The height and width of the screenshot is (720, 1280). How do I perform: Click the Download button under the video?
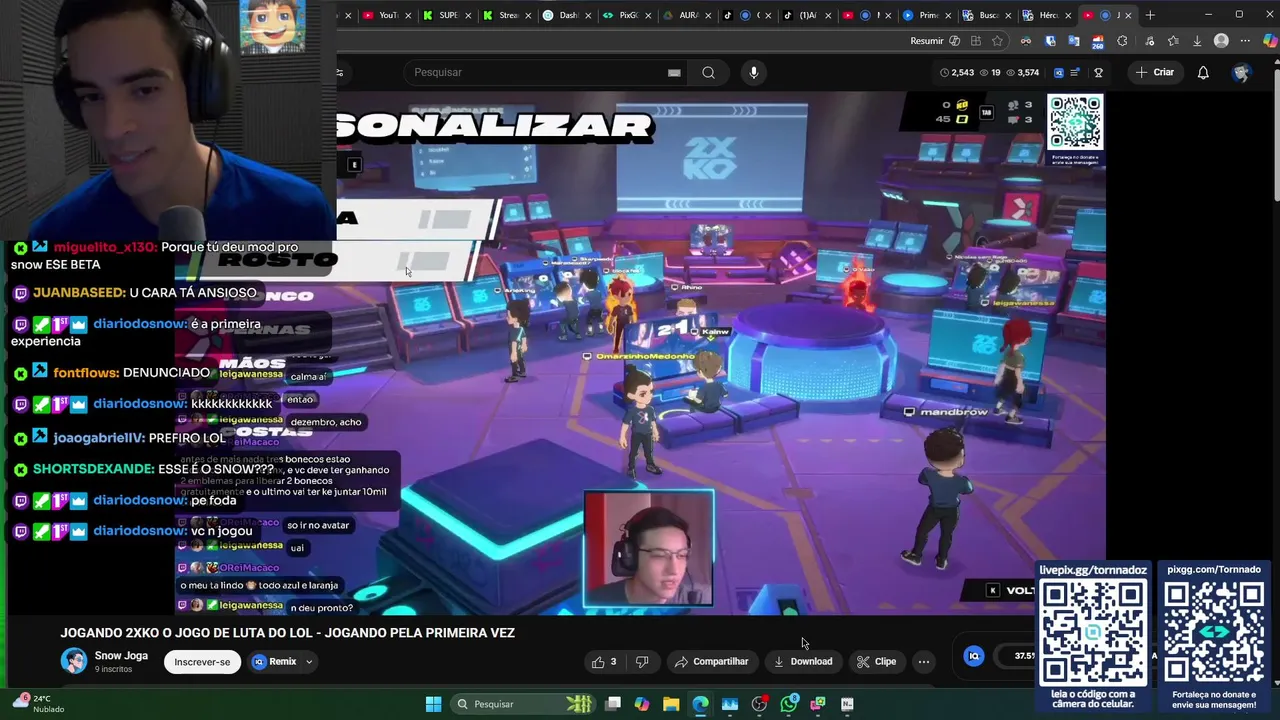click(802, 661)
